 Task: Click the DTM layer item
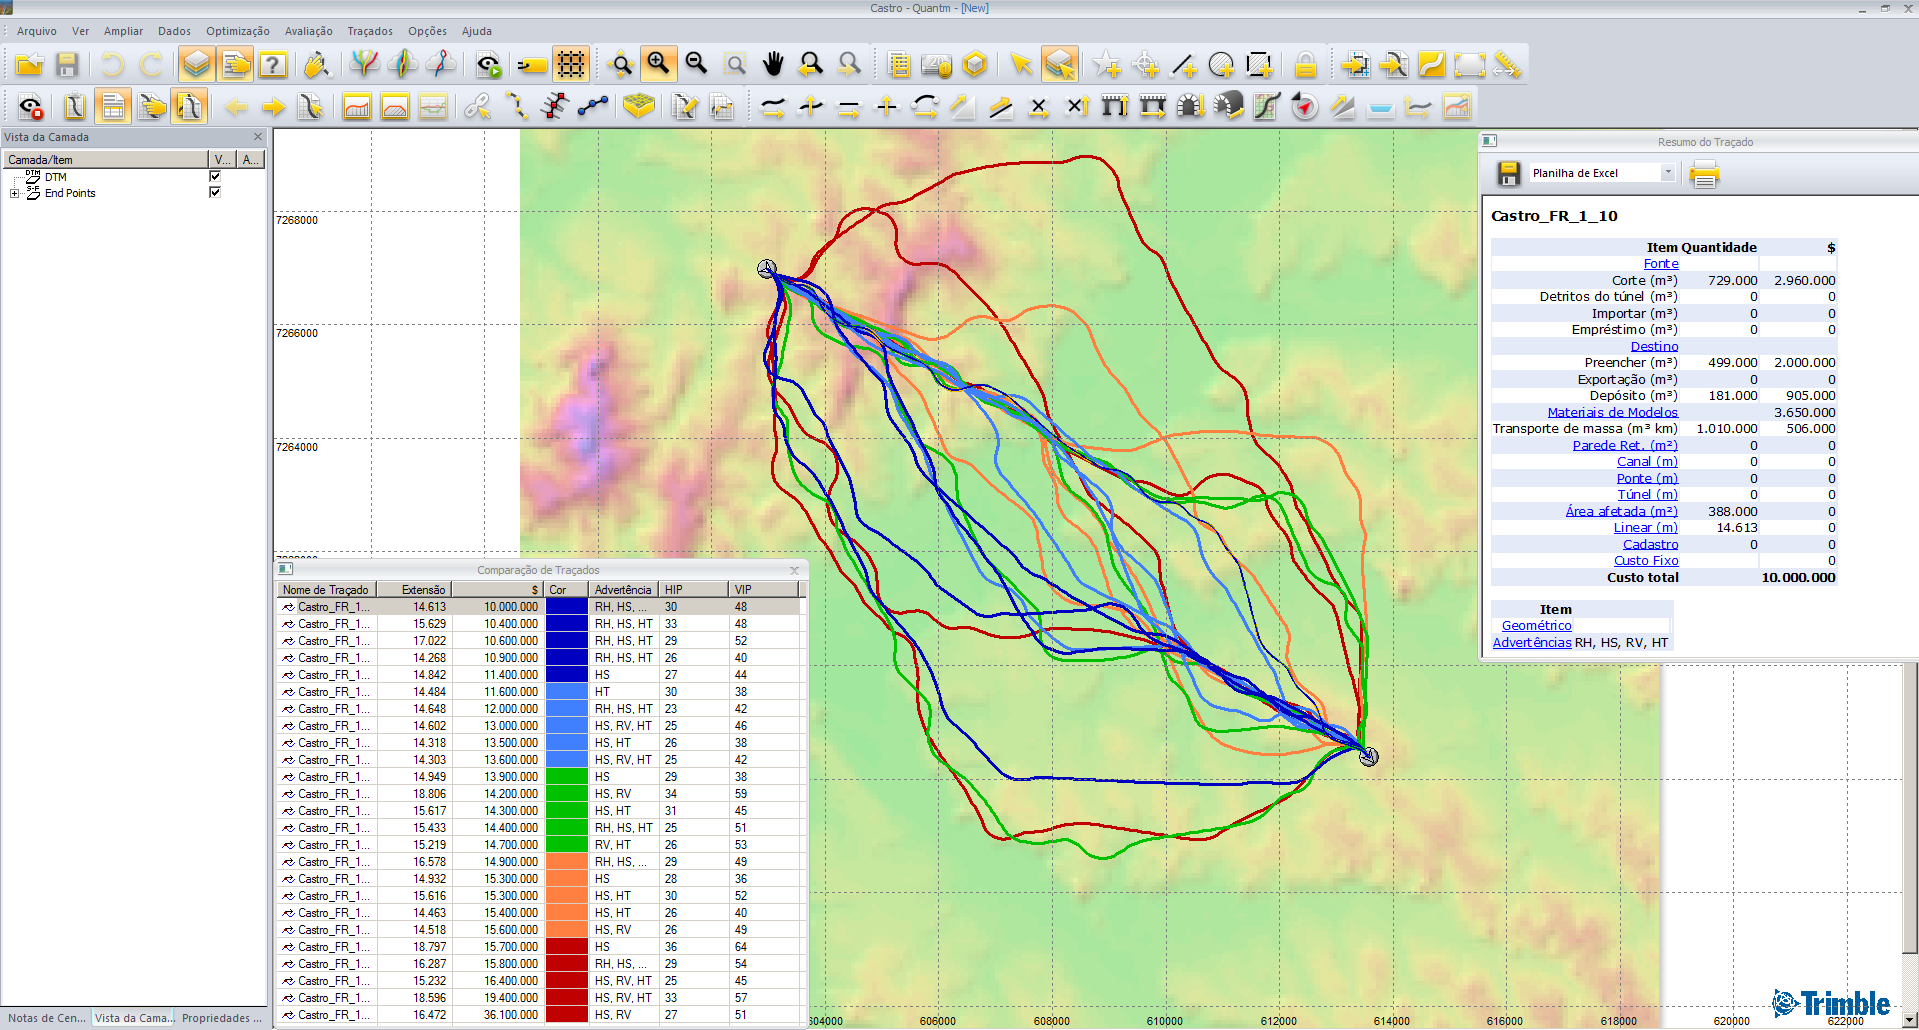click(56, 177)
